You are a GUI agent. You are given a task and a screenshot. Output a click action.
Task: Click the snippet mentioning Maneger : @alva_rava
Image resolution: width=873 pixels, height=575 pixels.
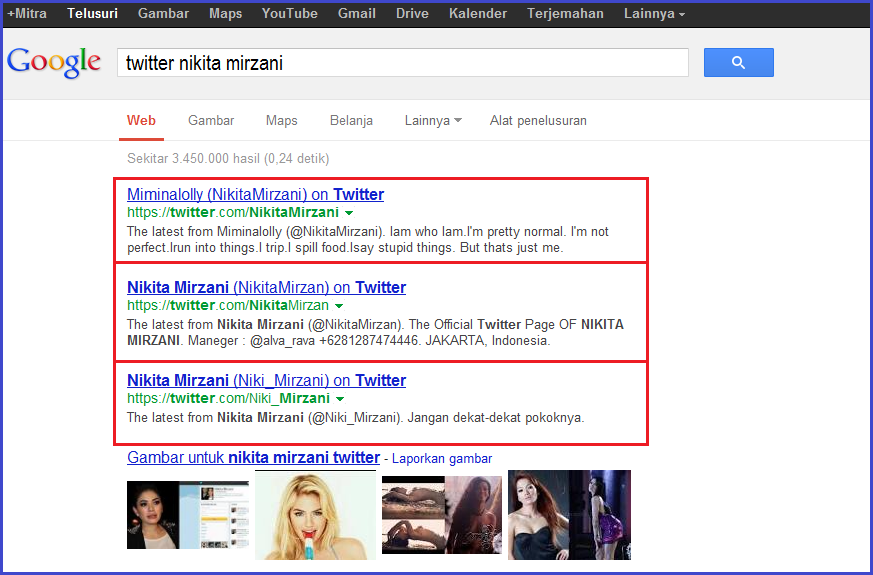tap(376, 332)
